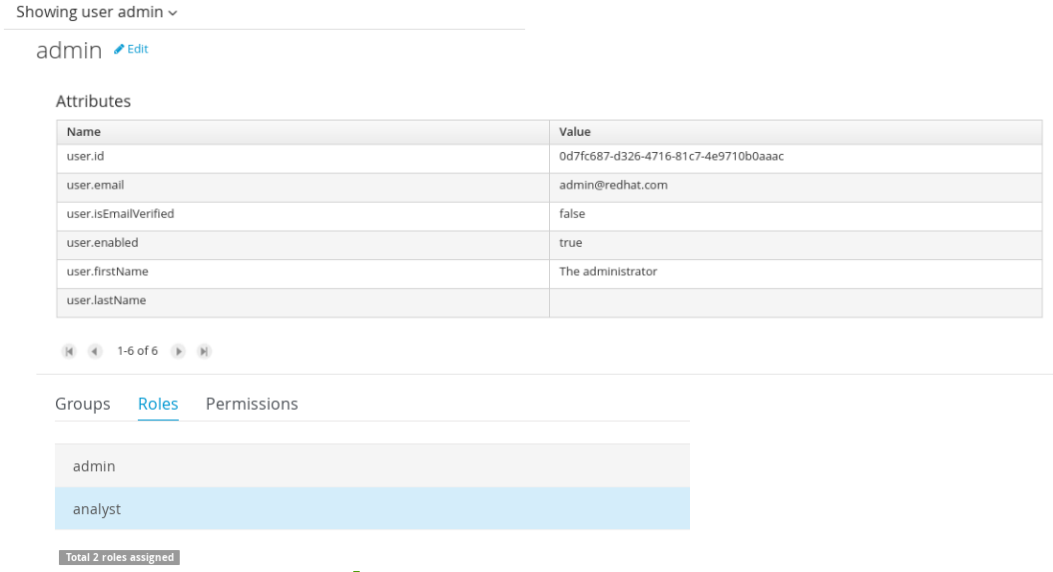Sort by the Name column header

coord(84,132)
